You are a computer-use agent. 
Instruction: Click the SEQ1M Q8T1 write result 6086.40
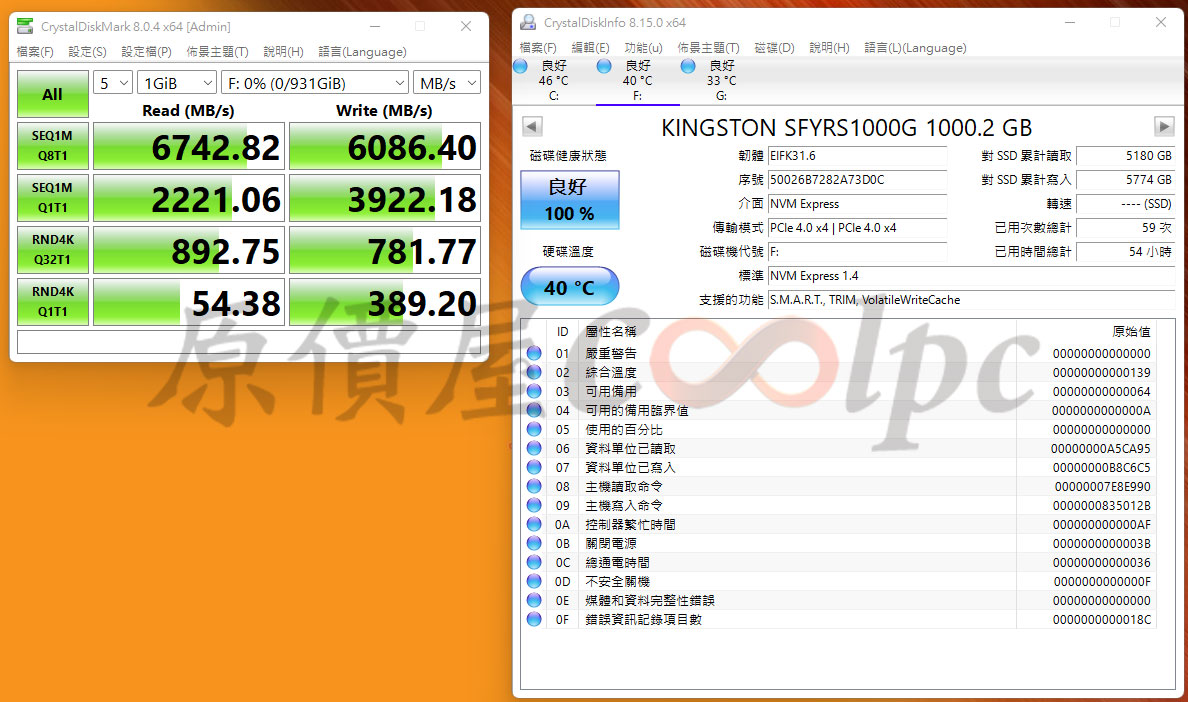click(385, 146)
